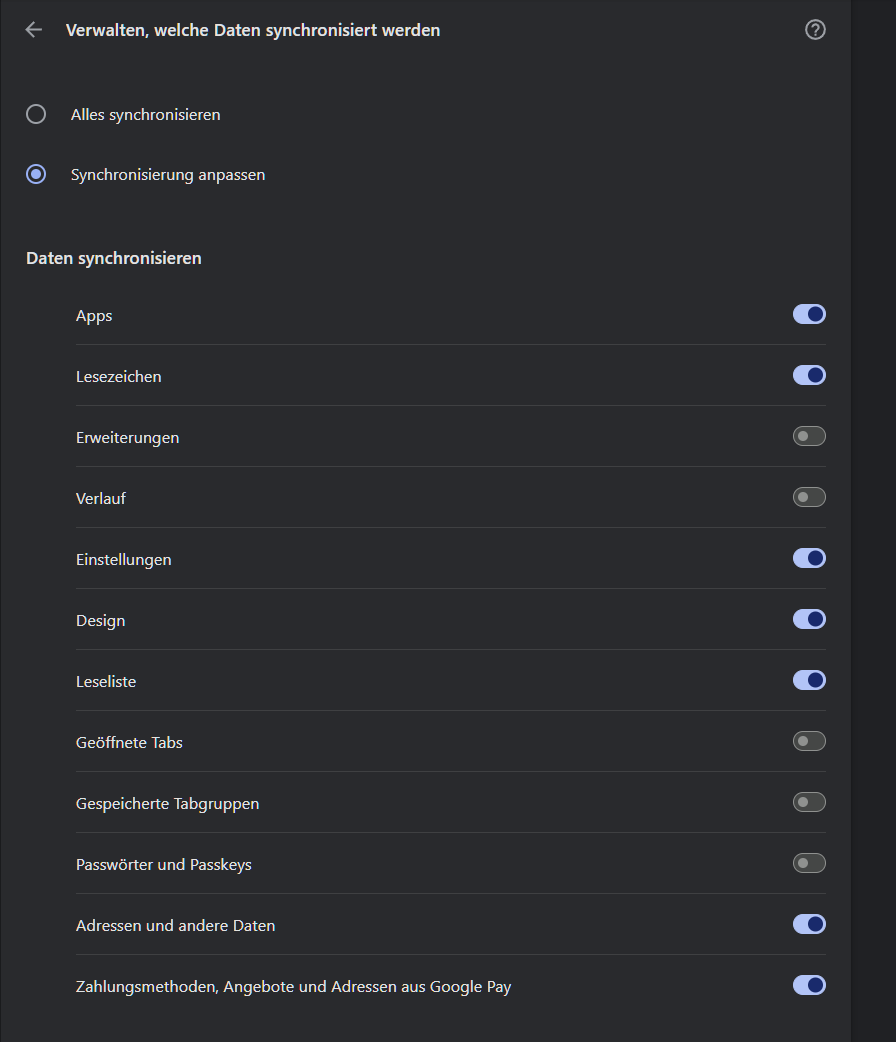Turn off Google Pay Zahlungsmethoden toggle

[x=809, y=985]
